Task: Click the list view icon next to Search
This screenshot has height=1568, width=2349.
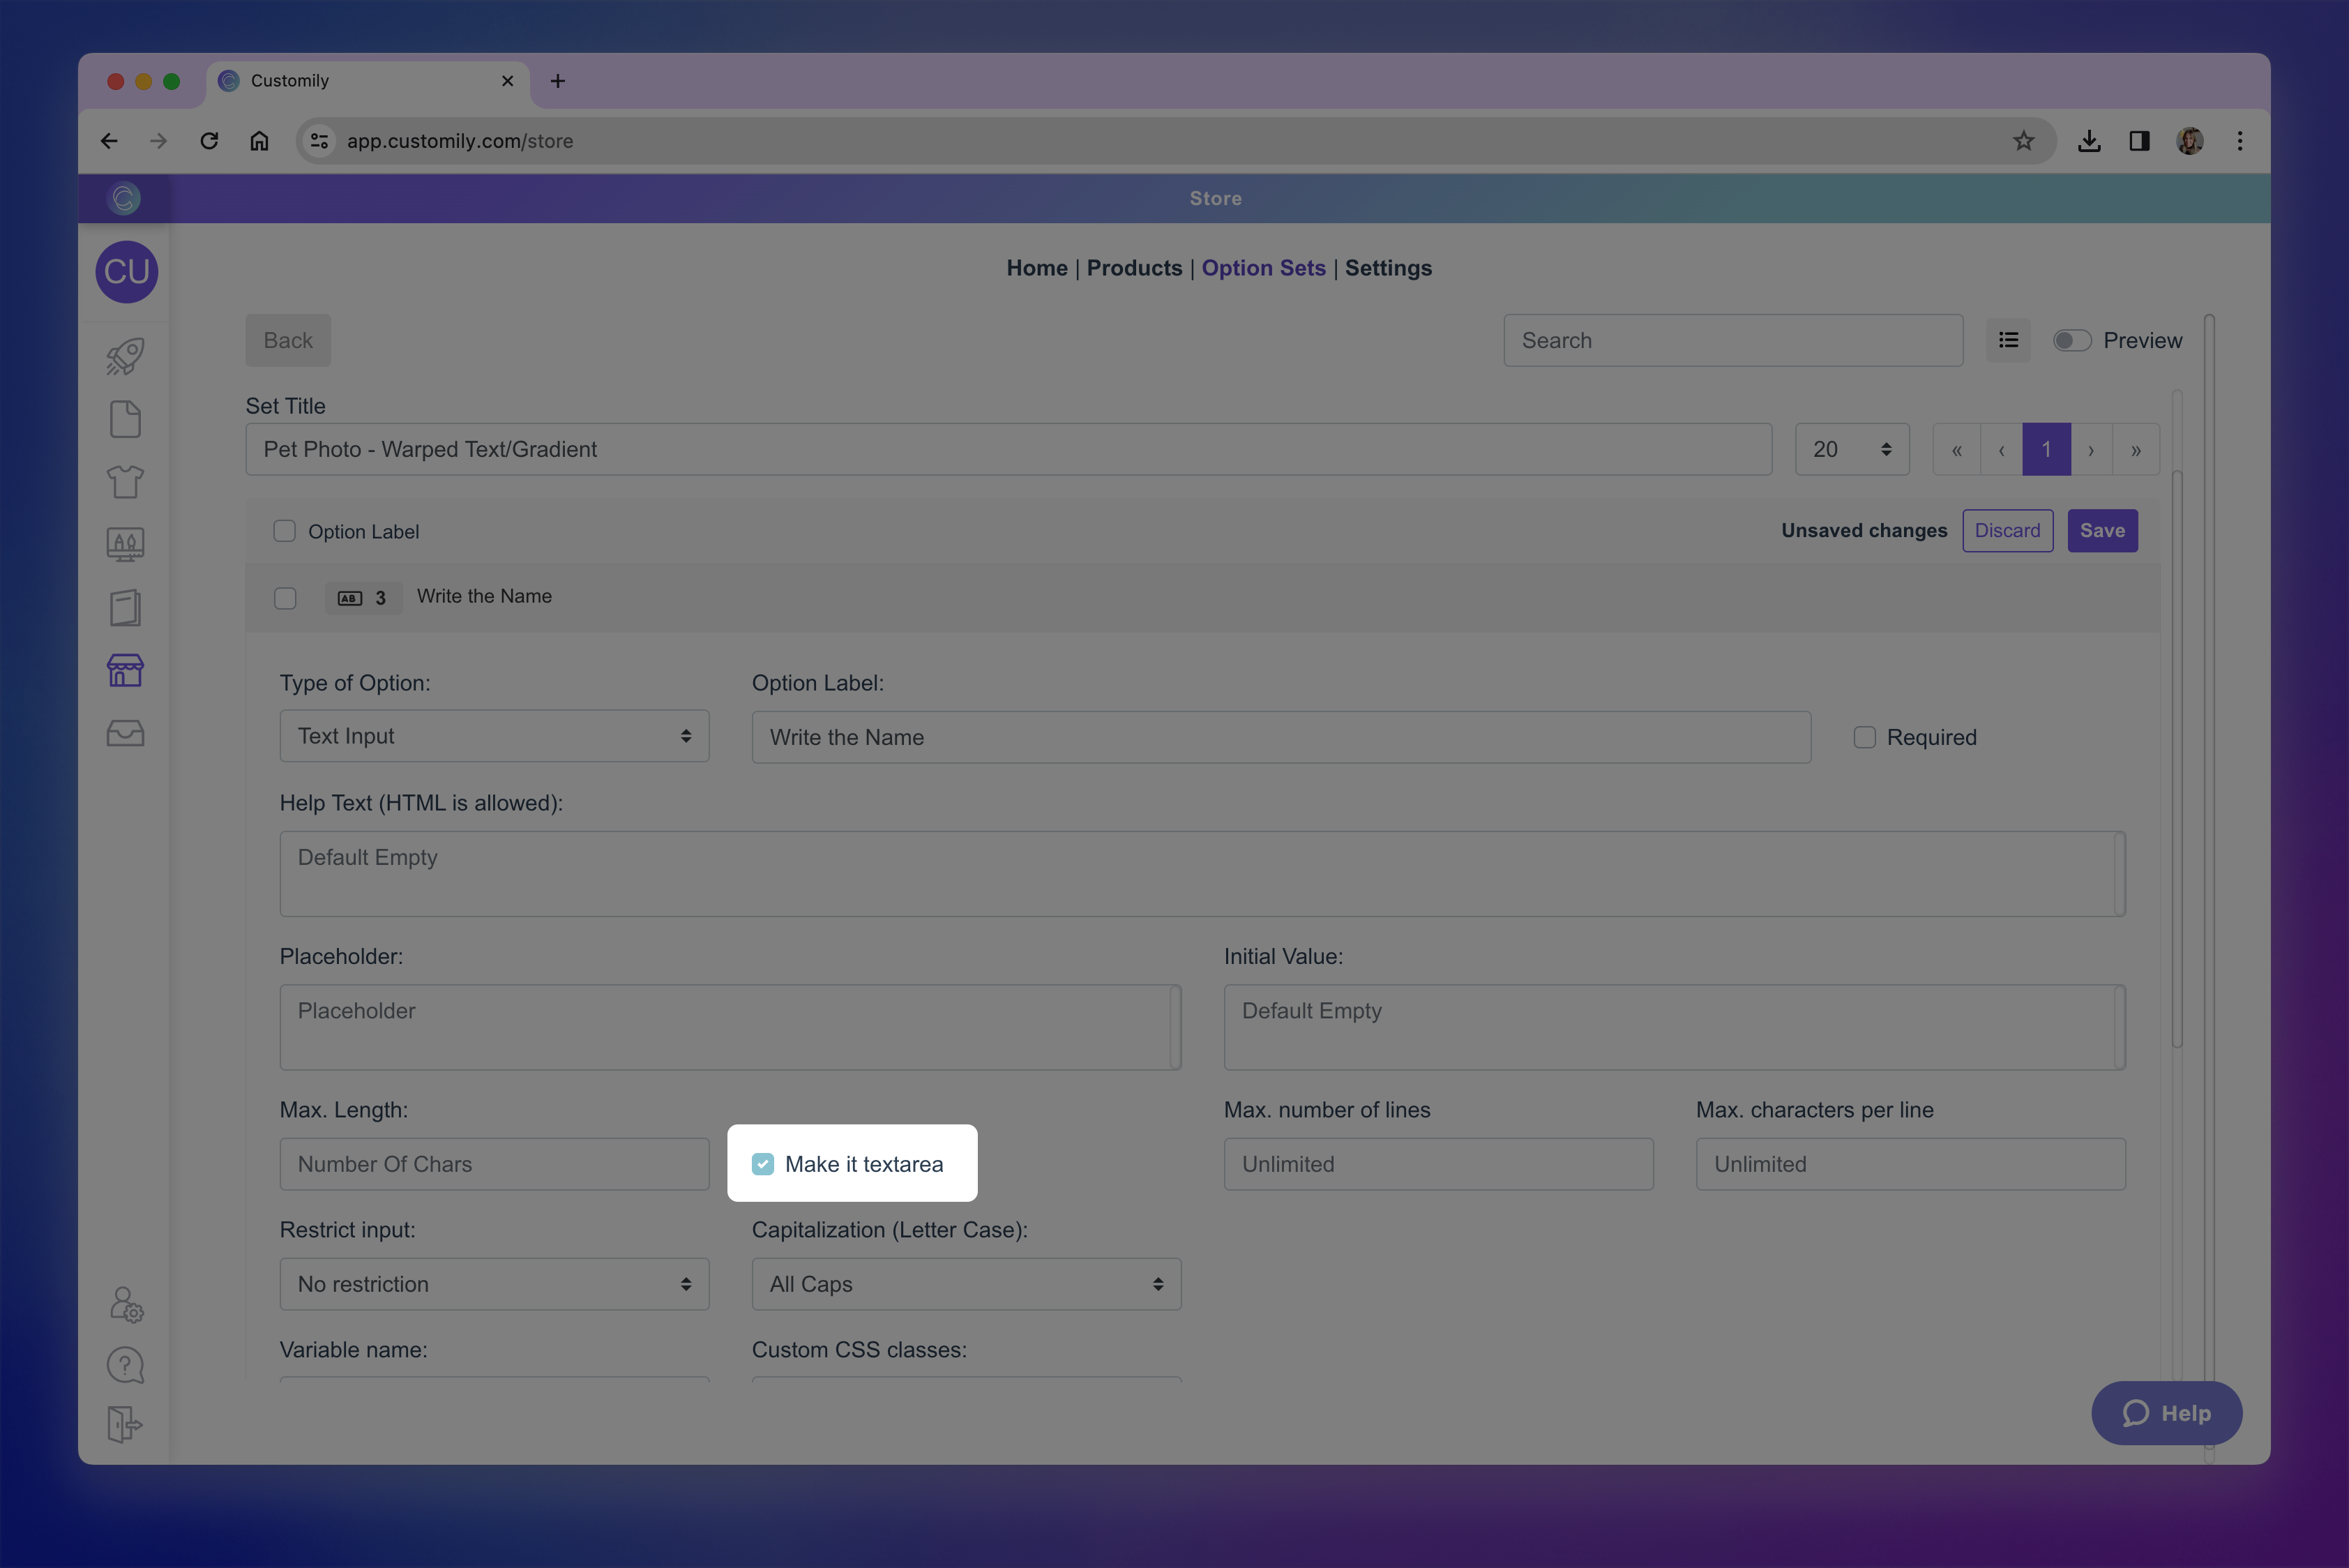Action: click(2008, 341)
